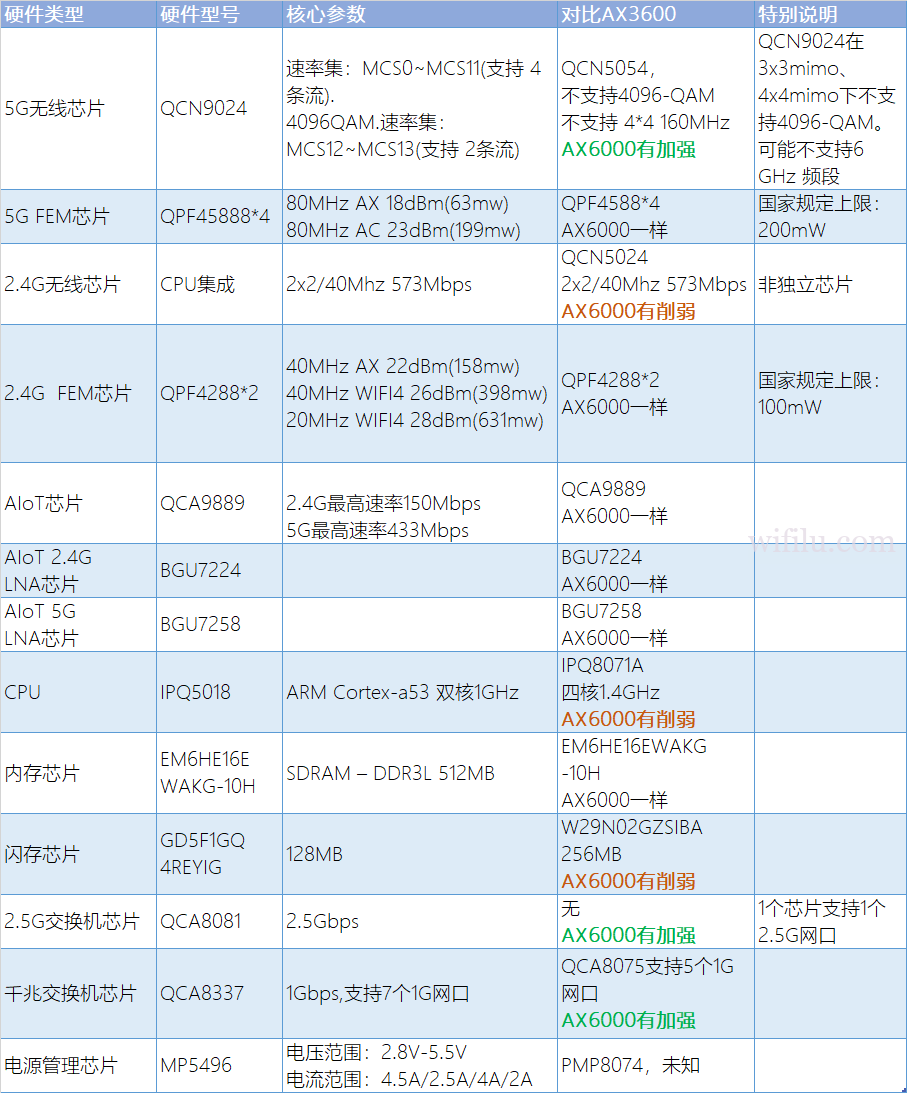Select the 2.5G交换机芯片 row label
This screenshot has height=1093, width=907.
(x=78, y=922)
